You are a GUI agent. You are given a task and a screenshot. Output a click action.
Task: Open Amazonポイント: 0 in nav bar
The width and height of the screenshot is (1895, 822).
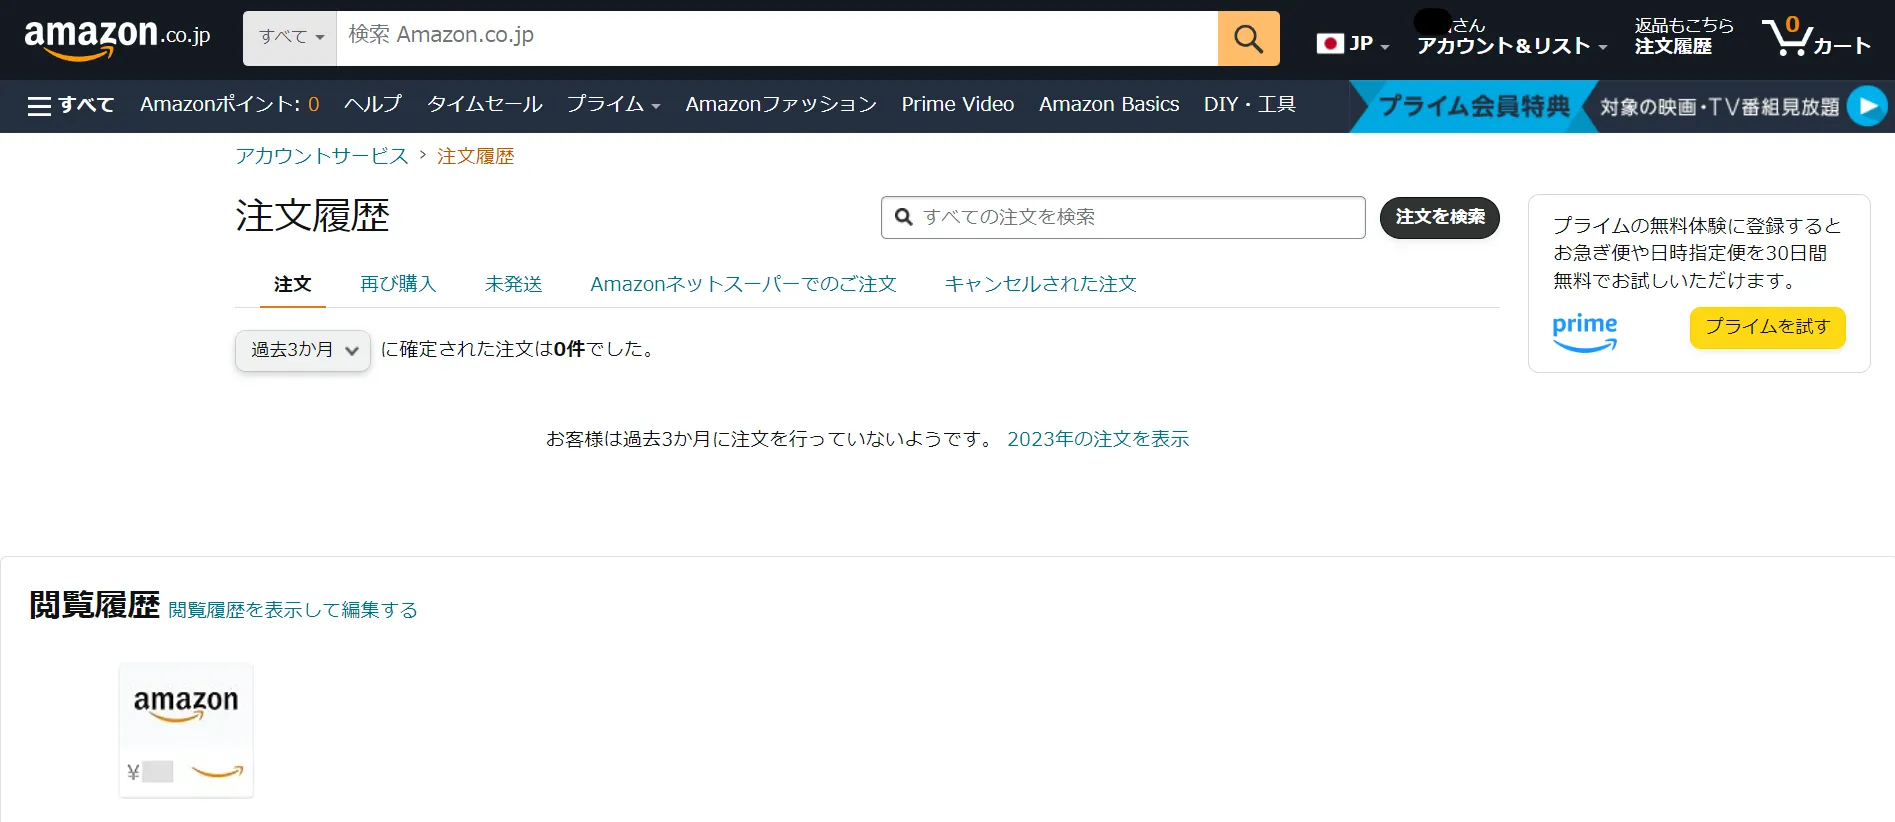(230, 104)
